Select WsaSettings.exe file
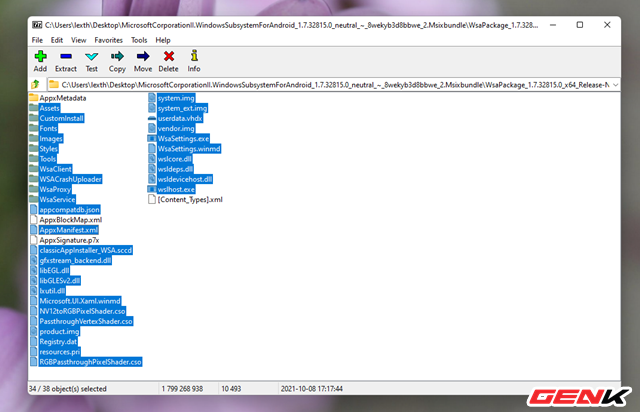This screenshot has height=412, width=640. (179, 139)
